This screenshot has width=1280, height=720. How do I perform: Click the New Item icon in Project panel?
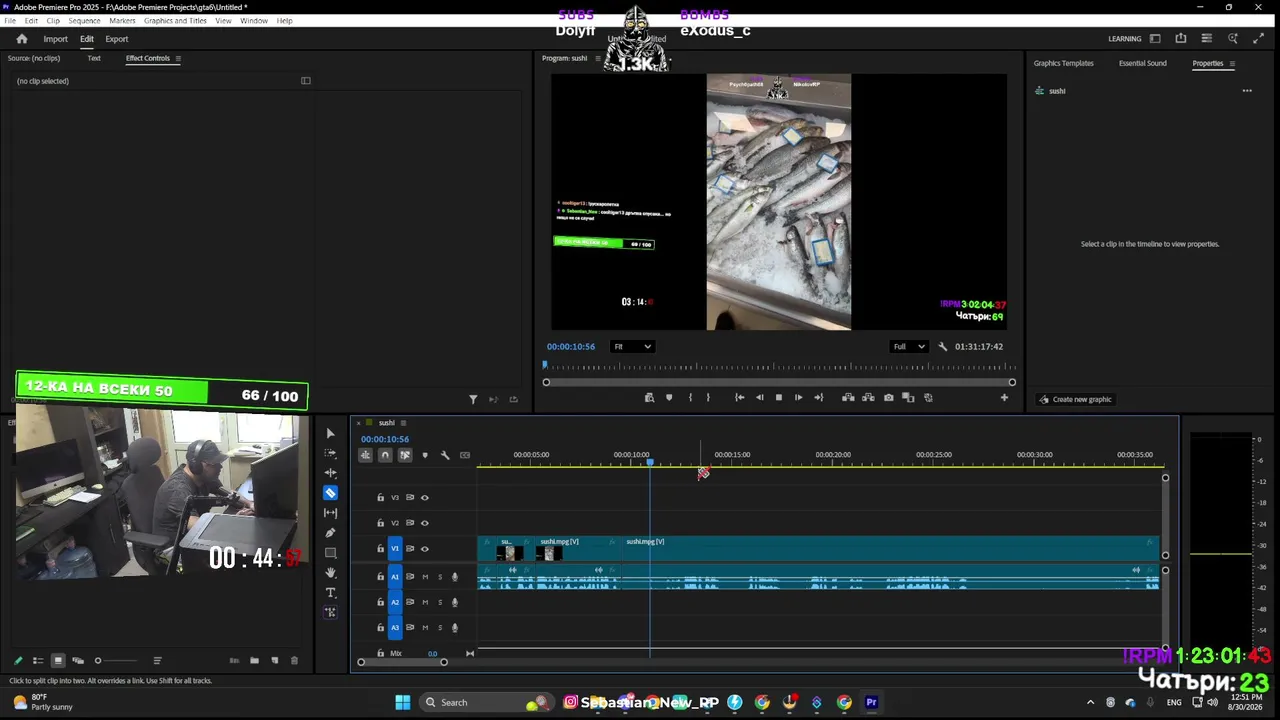click(274, 661)
